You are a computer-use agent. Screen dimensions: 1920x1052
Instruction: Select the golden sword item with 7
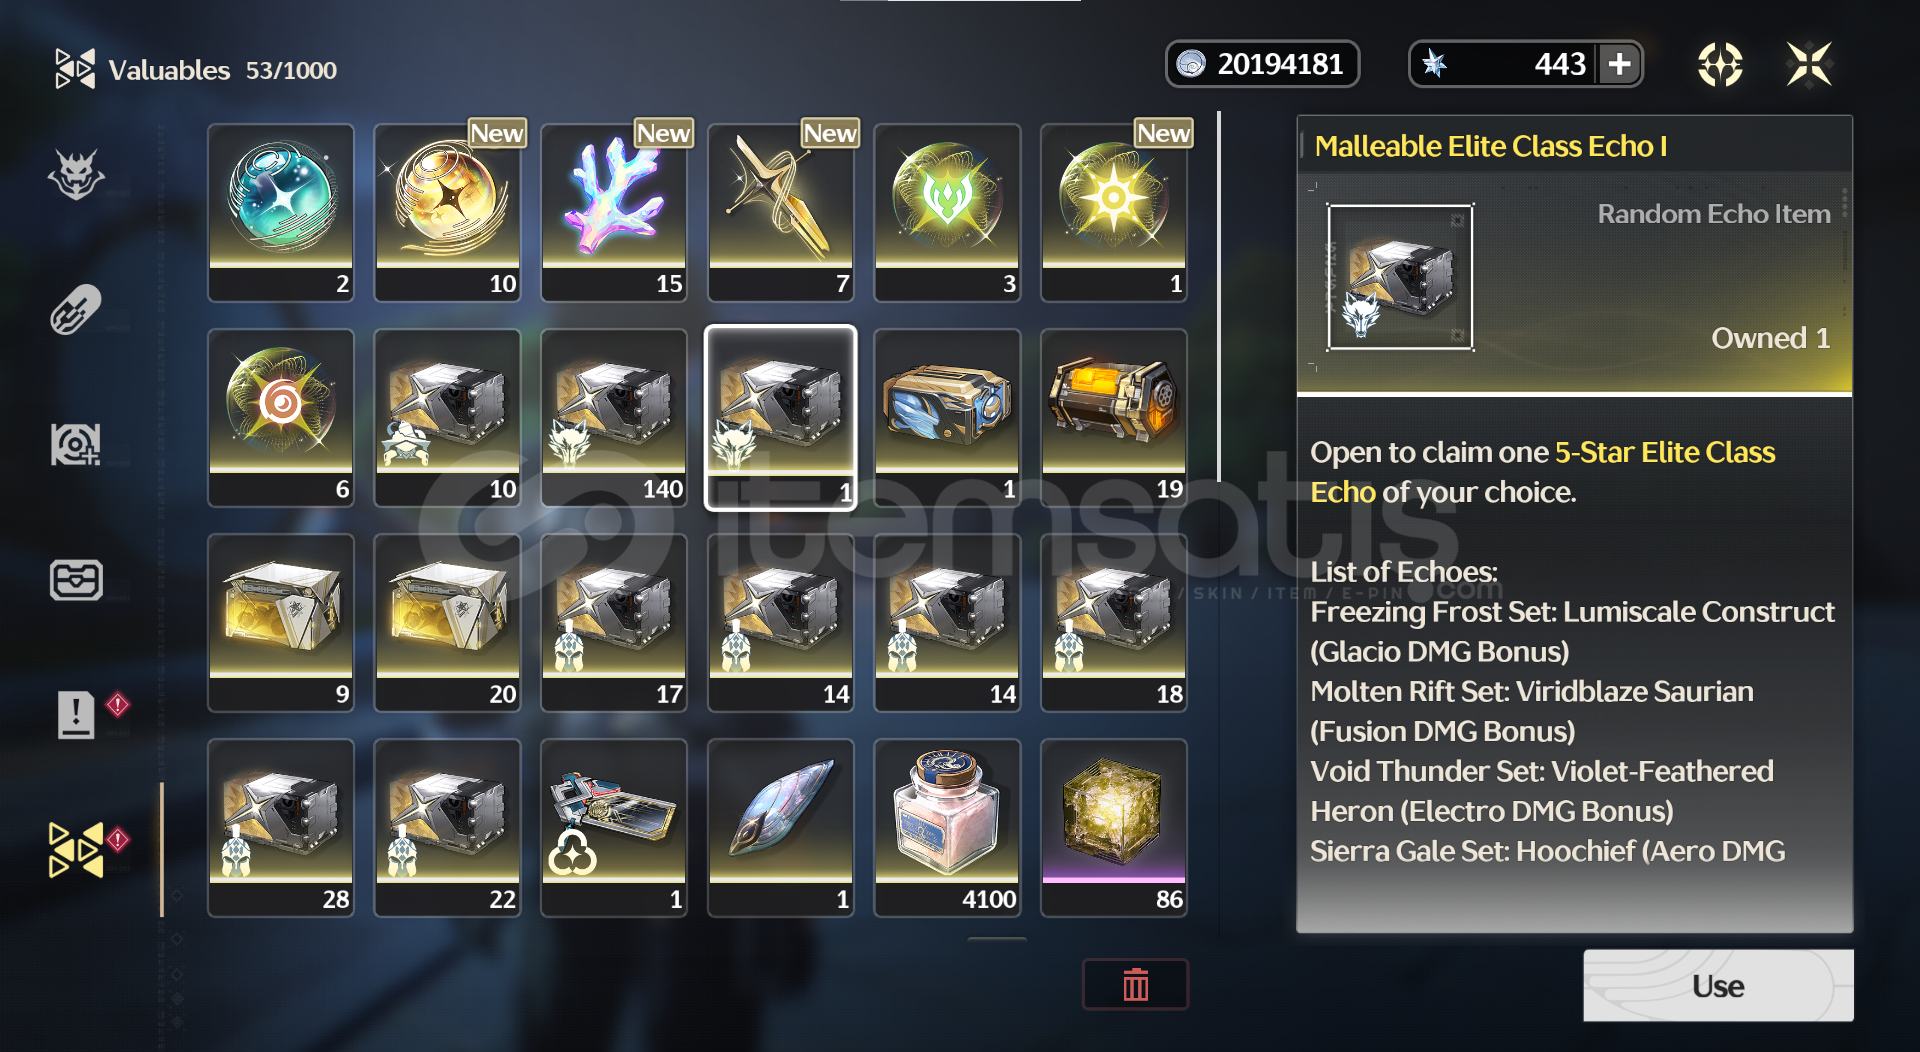tap(781, 212)
